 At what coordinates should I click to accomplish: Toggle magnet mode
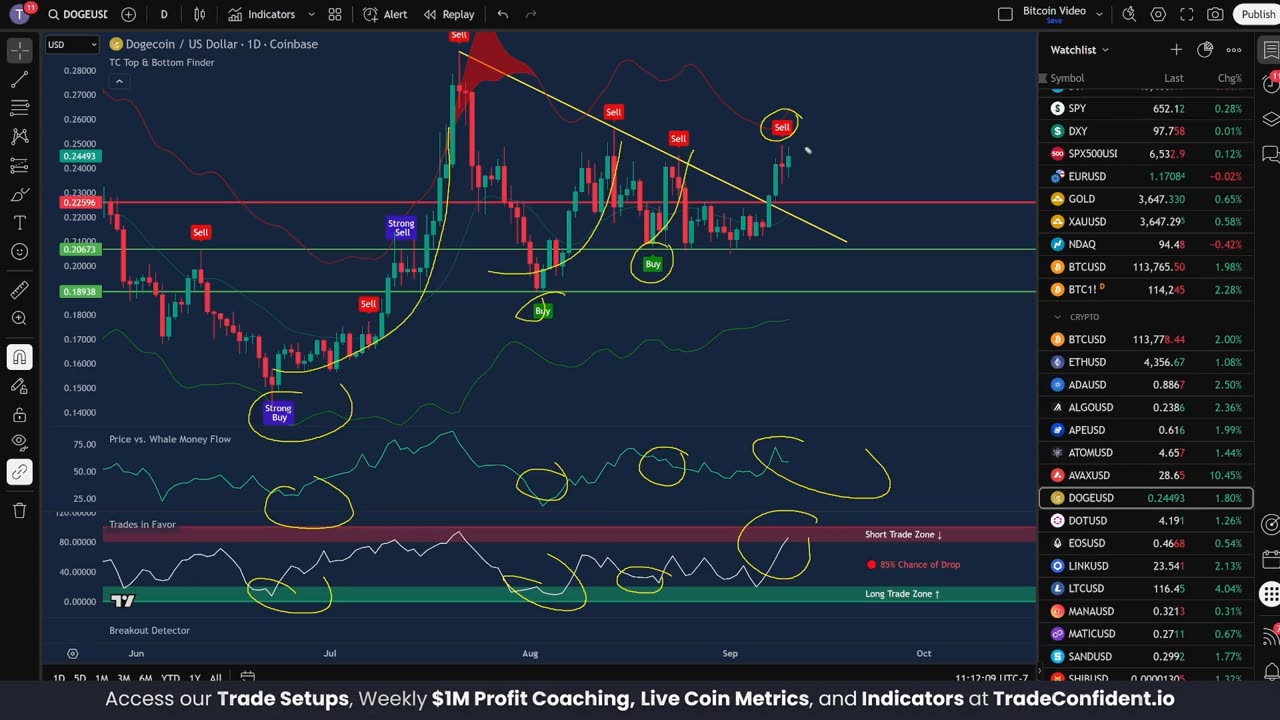click(x=19, y=357)
